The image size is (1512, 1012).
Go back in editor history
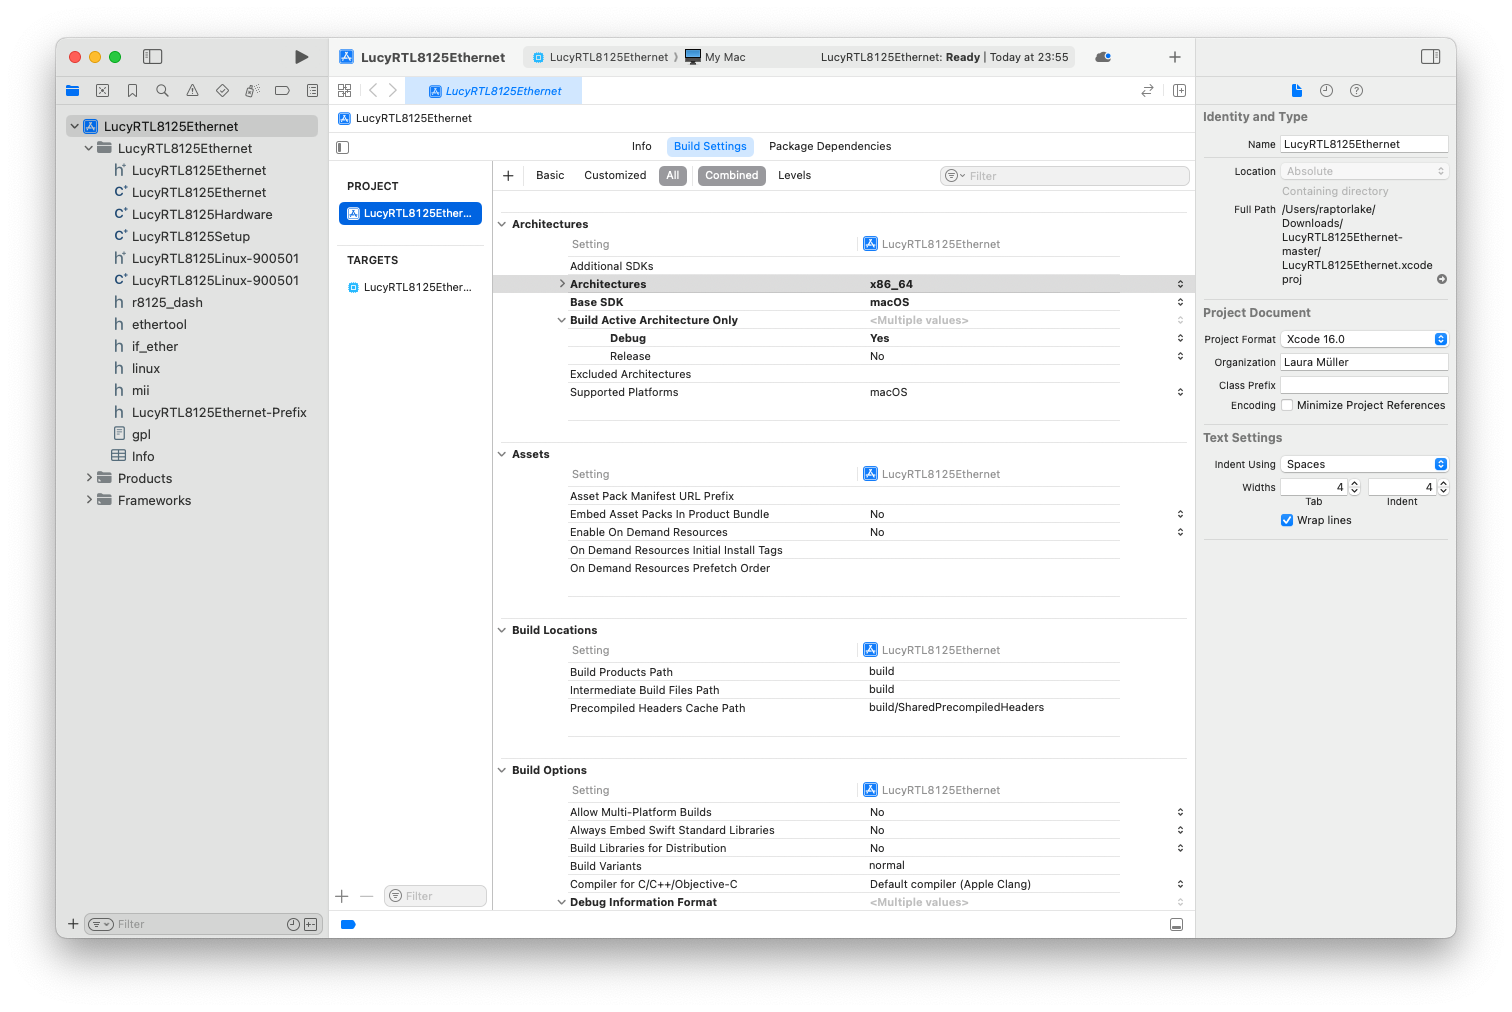(x=373, y=91)
